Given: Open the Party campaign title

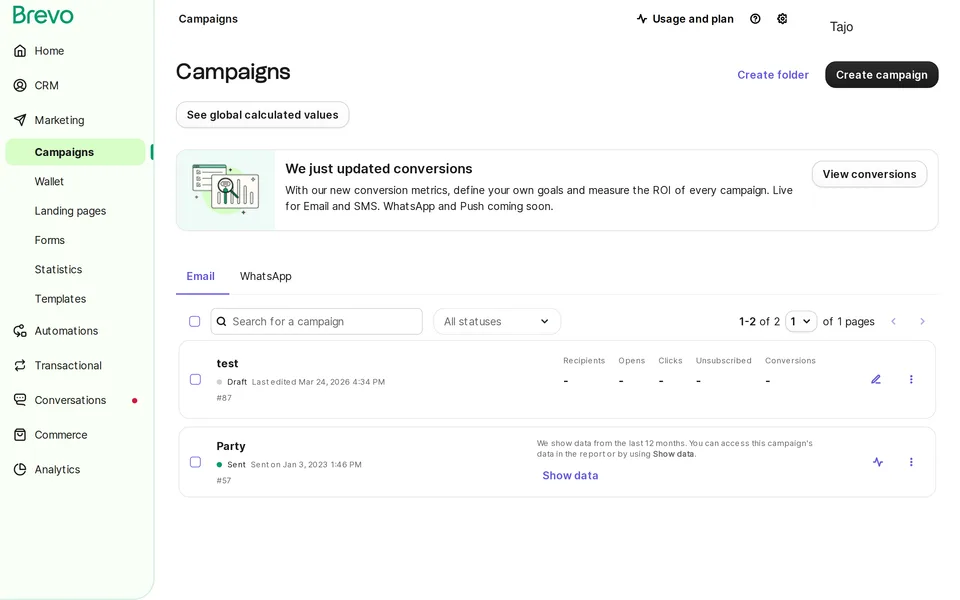Looking at the screenshot, I should pyautogui.click(x=231, y=446).
